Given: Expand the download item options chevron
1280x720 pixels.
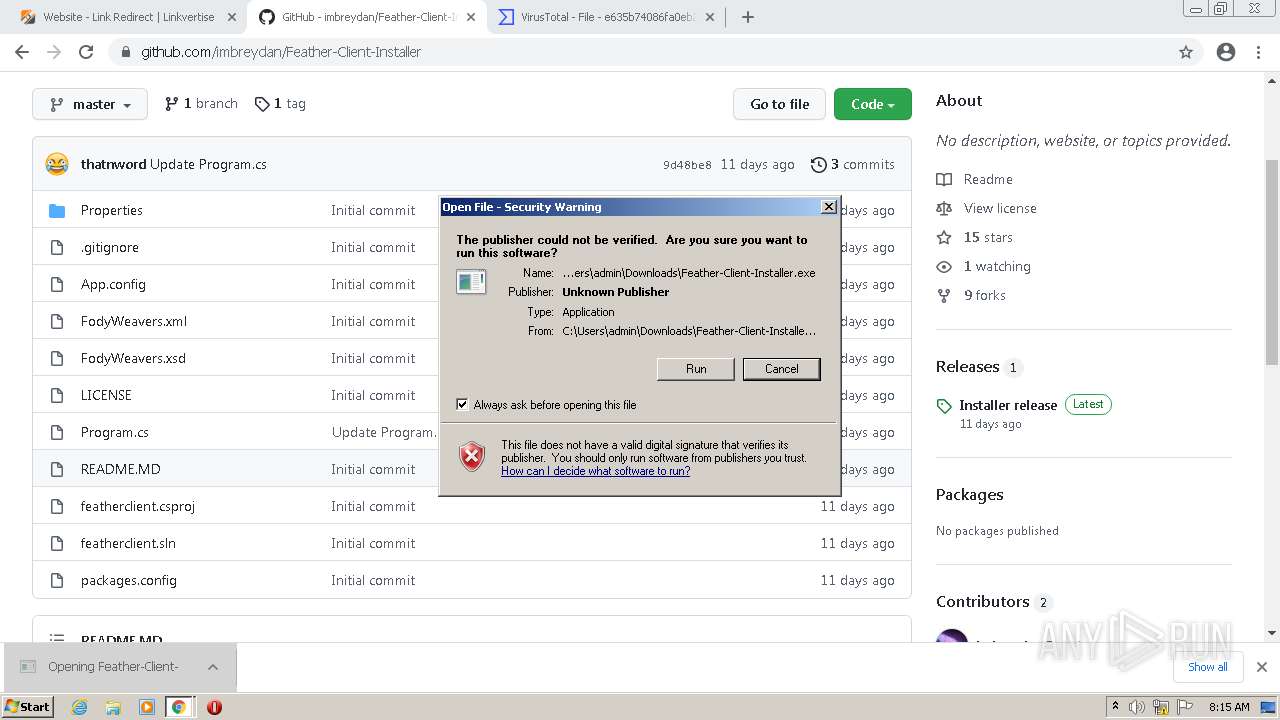Looking at the screenshot, I should click(x=212, y=667).
